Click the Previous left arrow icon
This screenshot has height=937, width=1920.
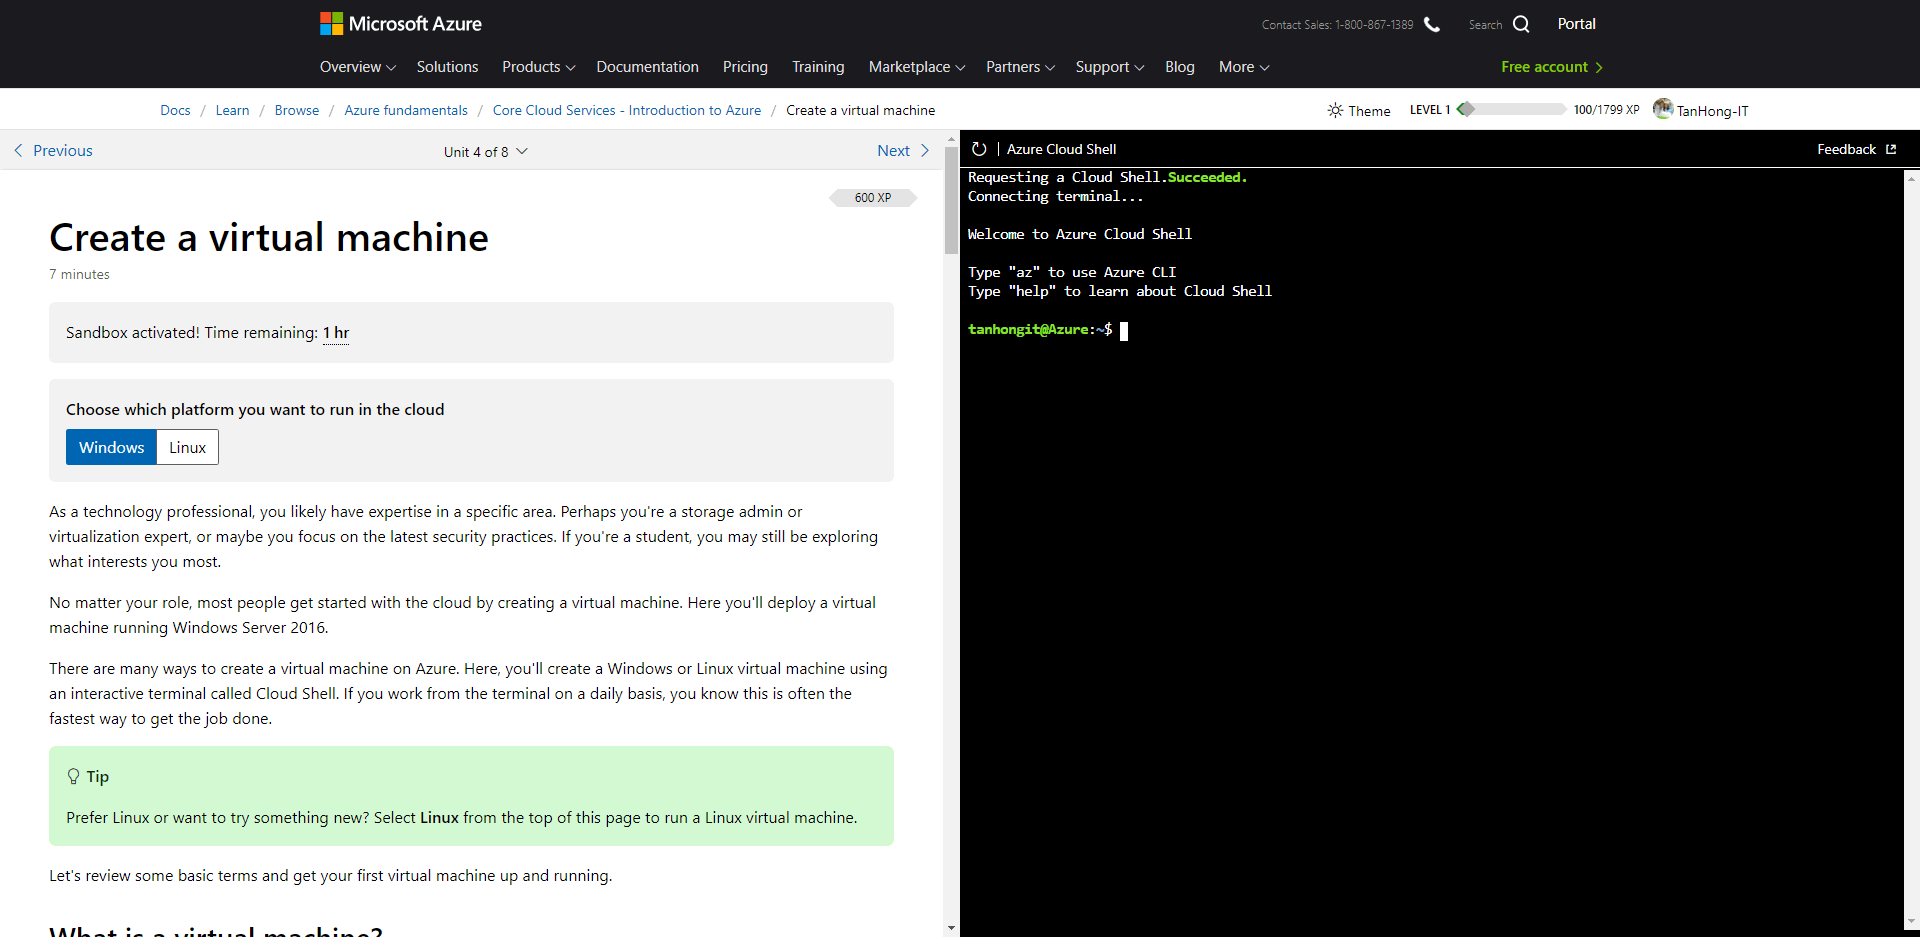18,150
